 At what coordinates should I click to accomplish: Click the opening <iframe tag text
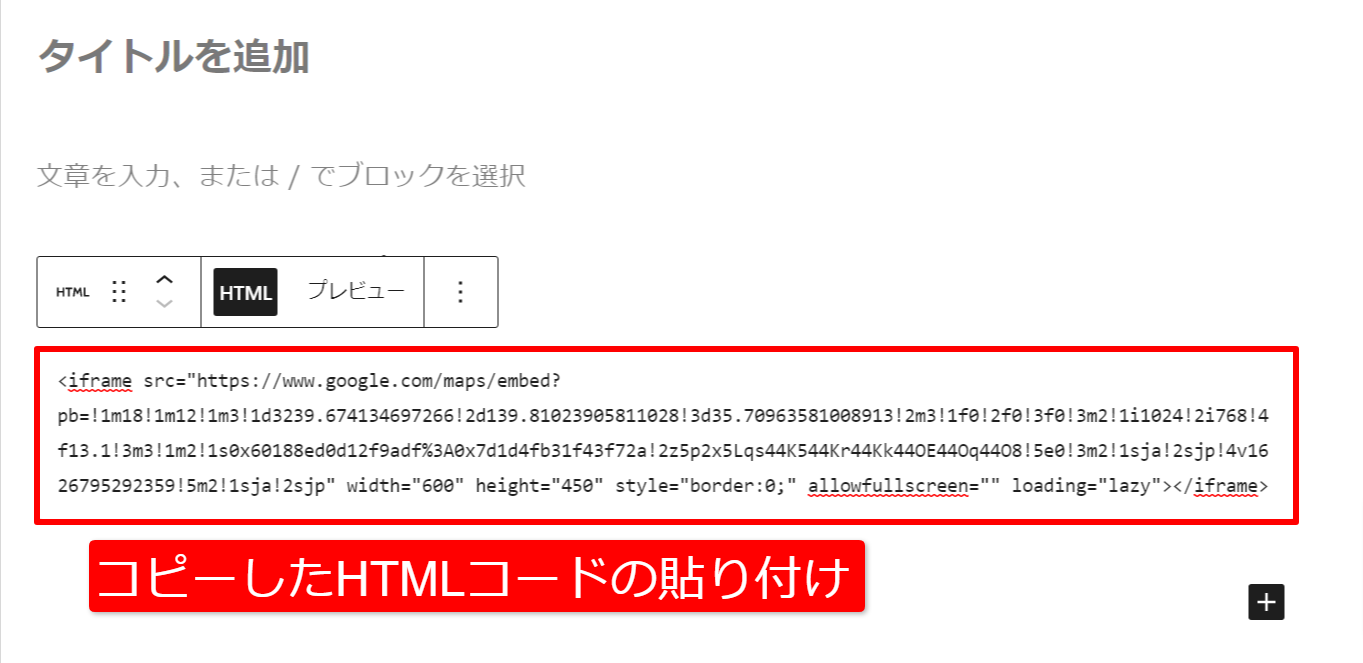[95, 382]
